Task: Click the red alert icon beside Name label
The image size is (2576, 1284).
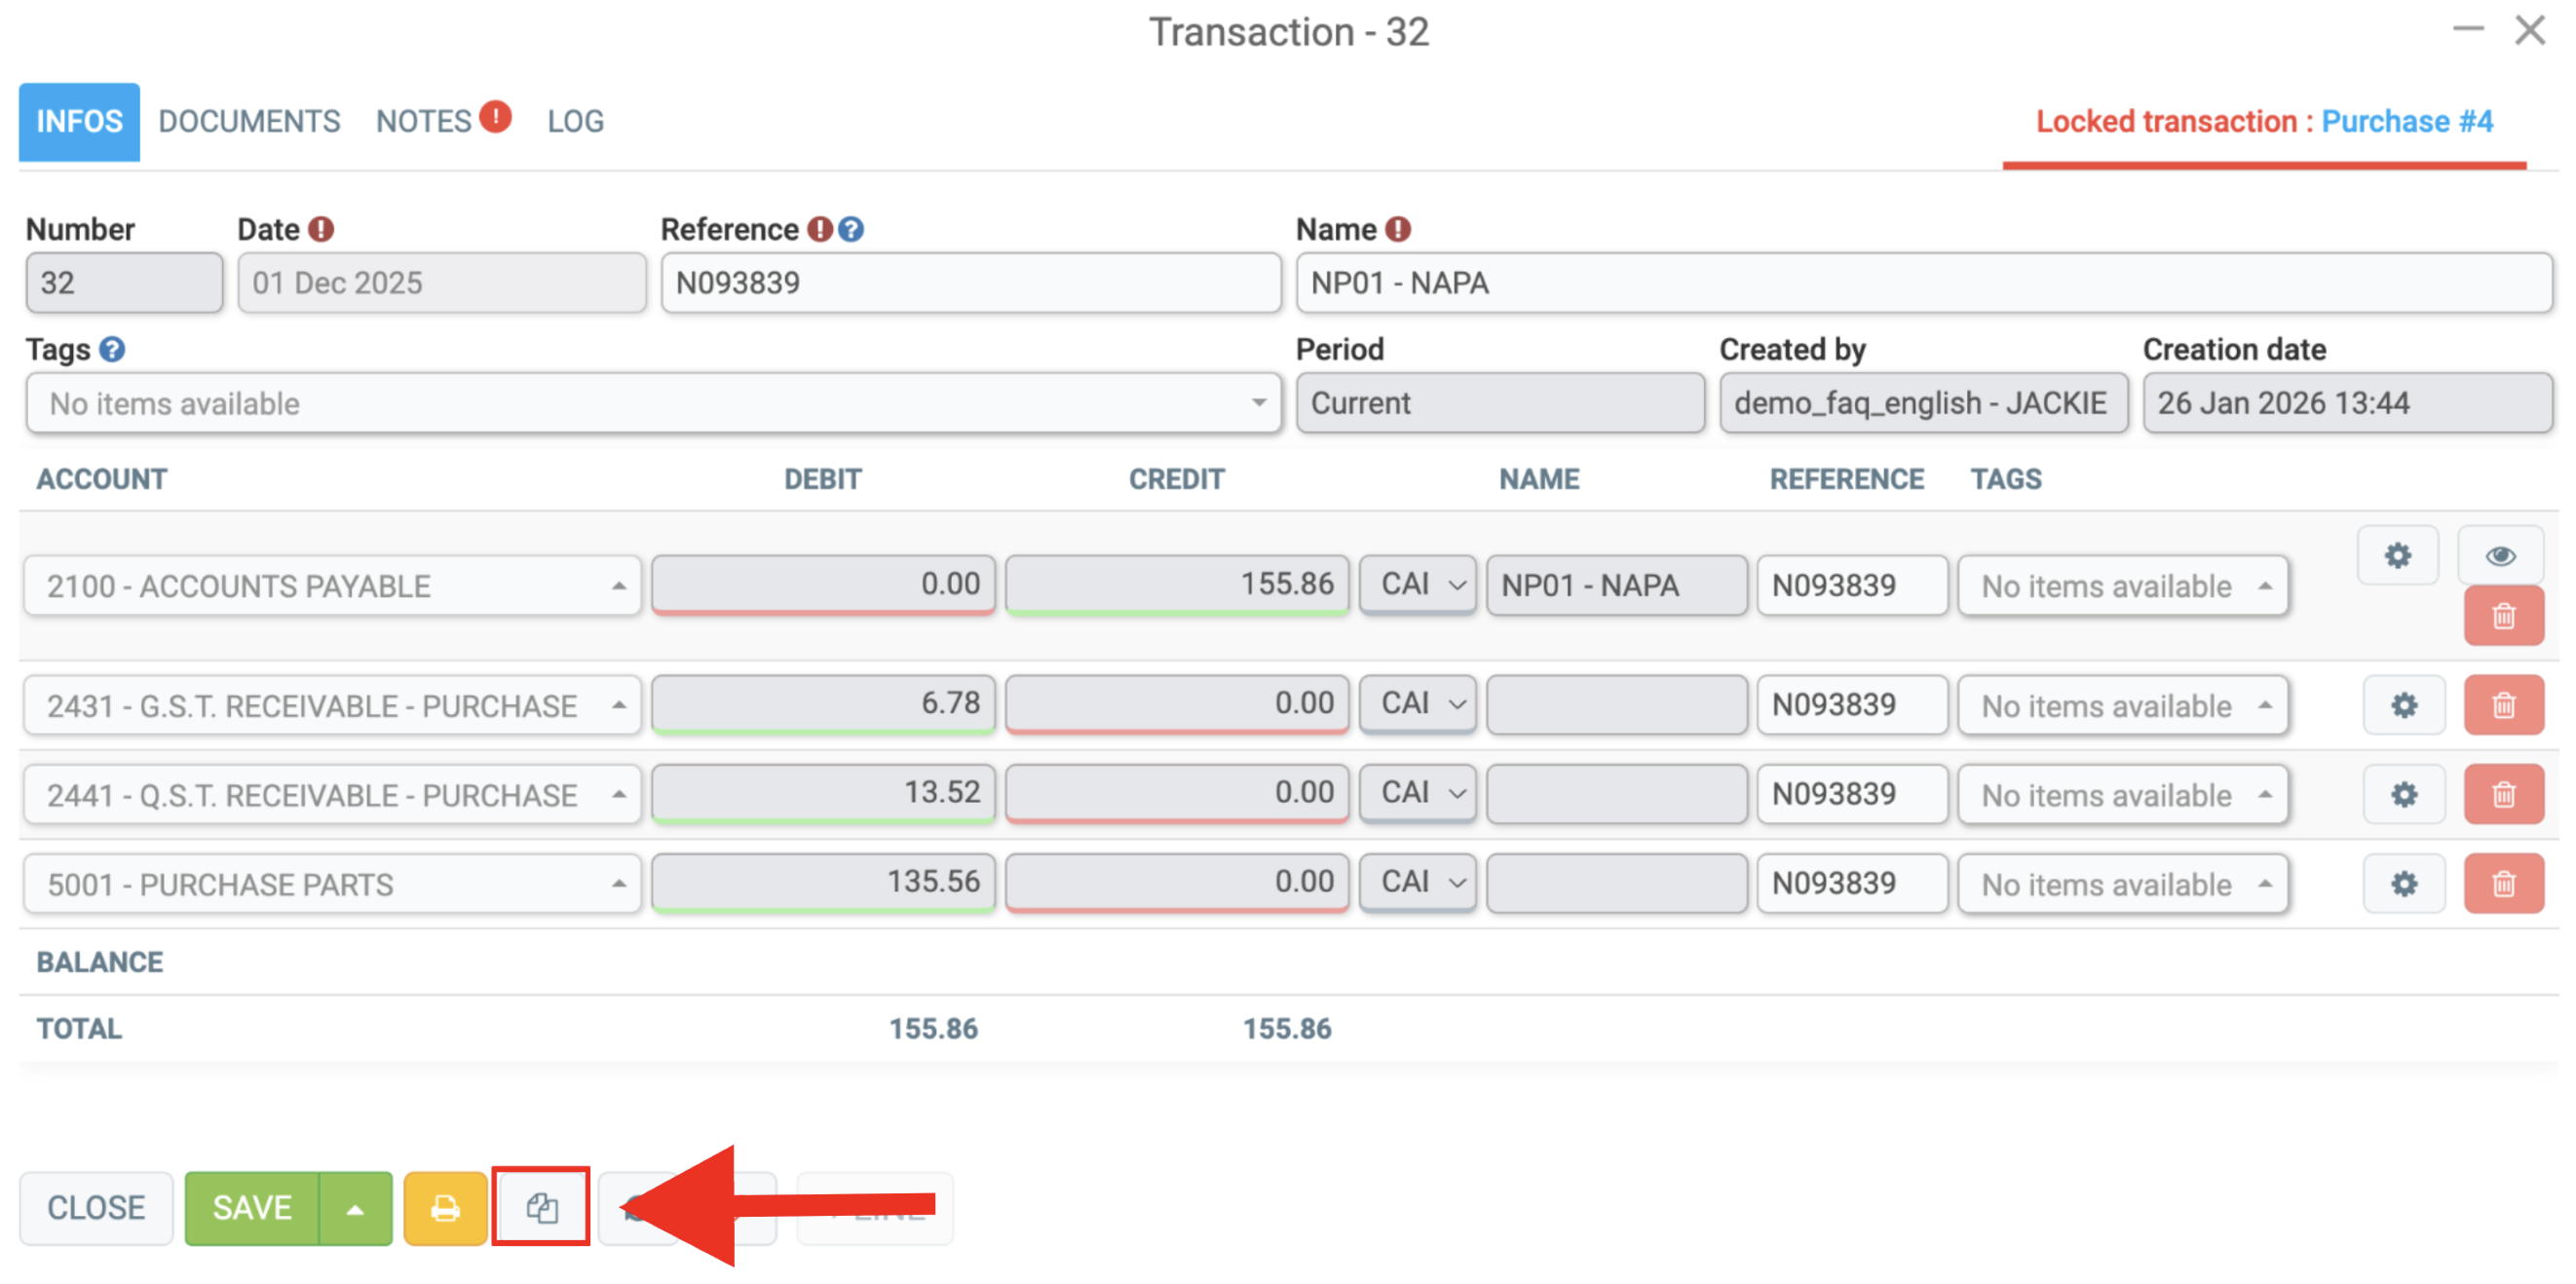Action: (1398, 229)
